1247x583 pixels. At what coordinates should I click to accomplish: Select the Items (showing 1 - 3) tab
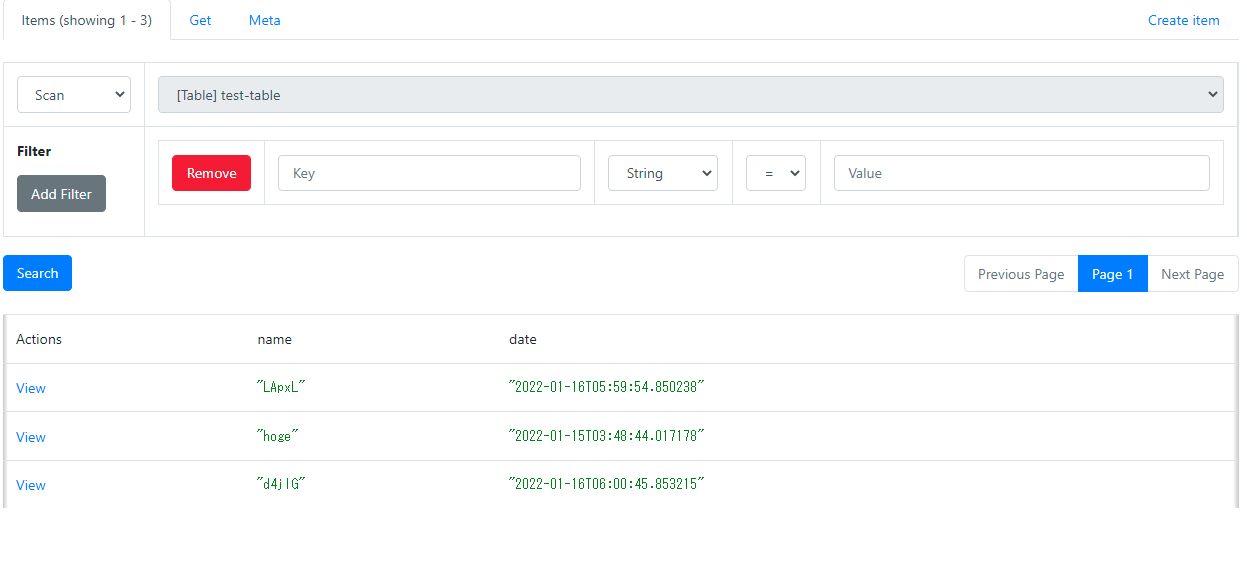point(86,20)
